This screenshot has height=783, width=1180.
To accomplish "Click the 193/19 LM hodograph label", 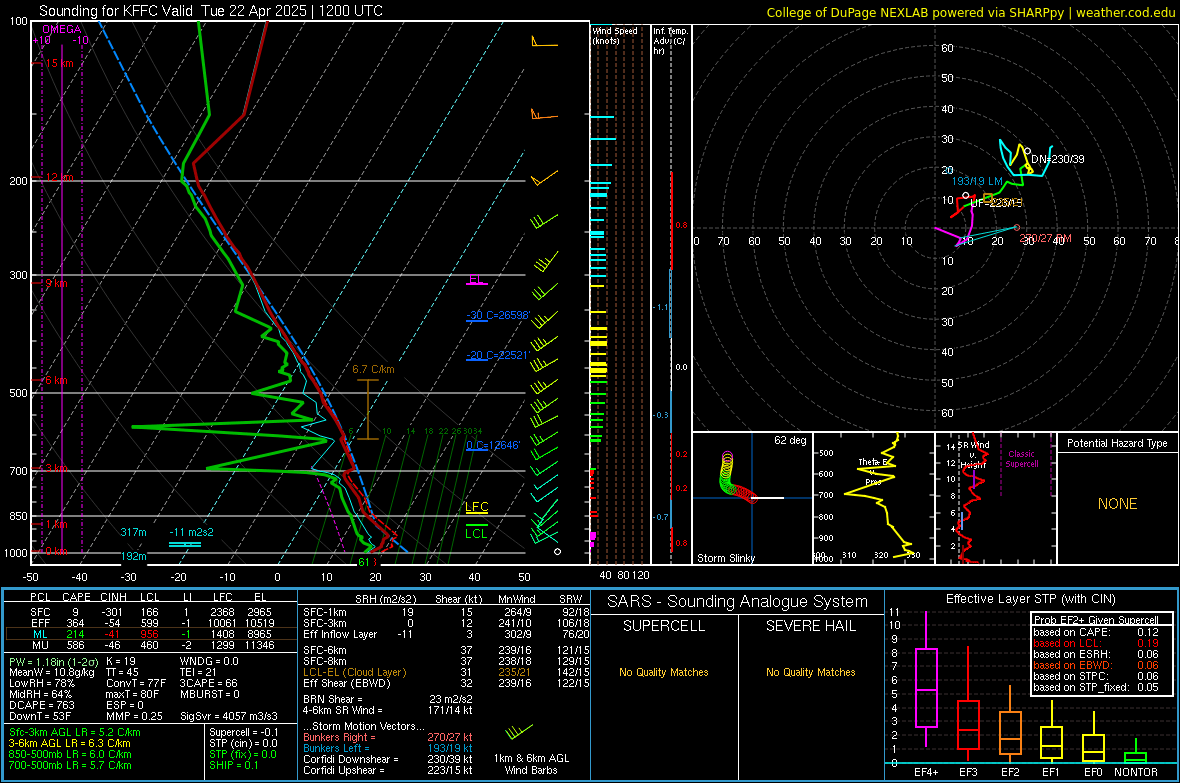I will point(977,181).
